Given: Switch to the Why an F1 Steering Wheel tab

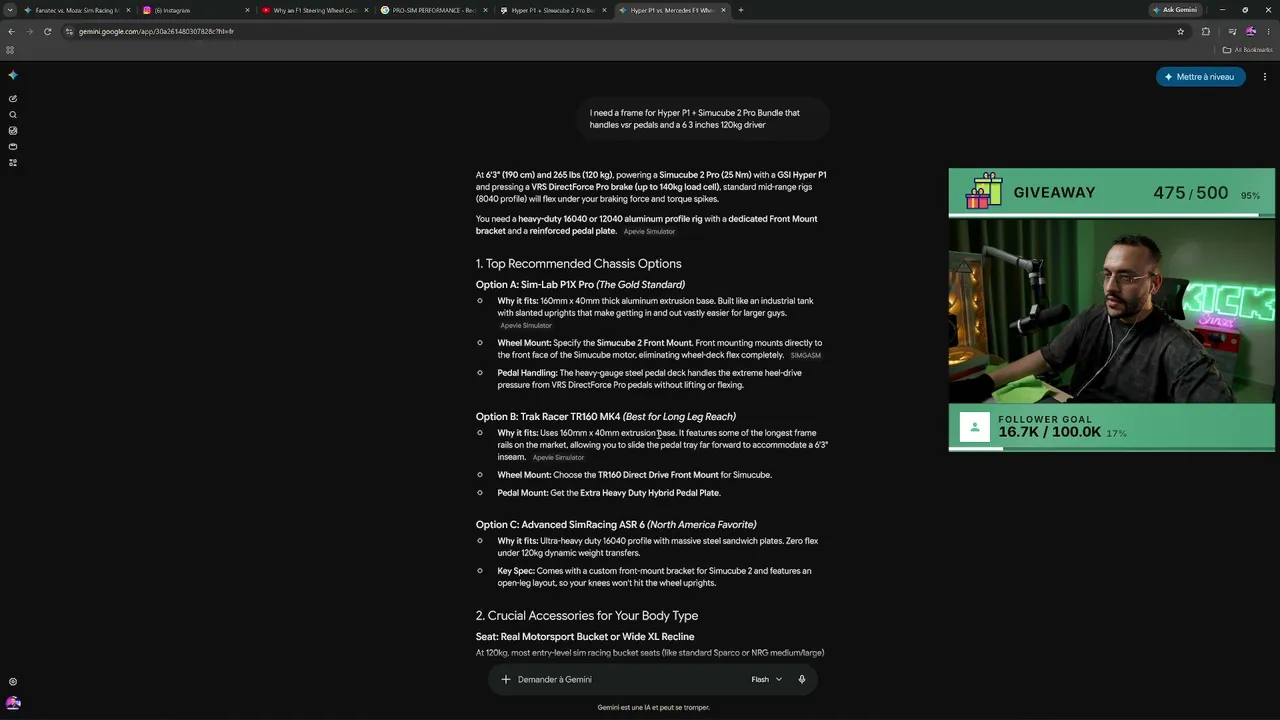Looking at the screenshot, I should point(314,10).
